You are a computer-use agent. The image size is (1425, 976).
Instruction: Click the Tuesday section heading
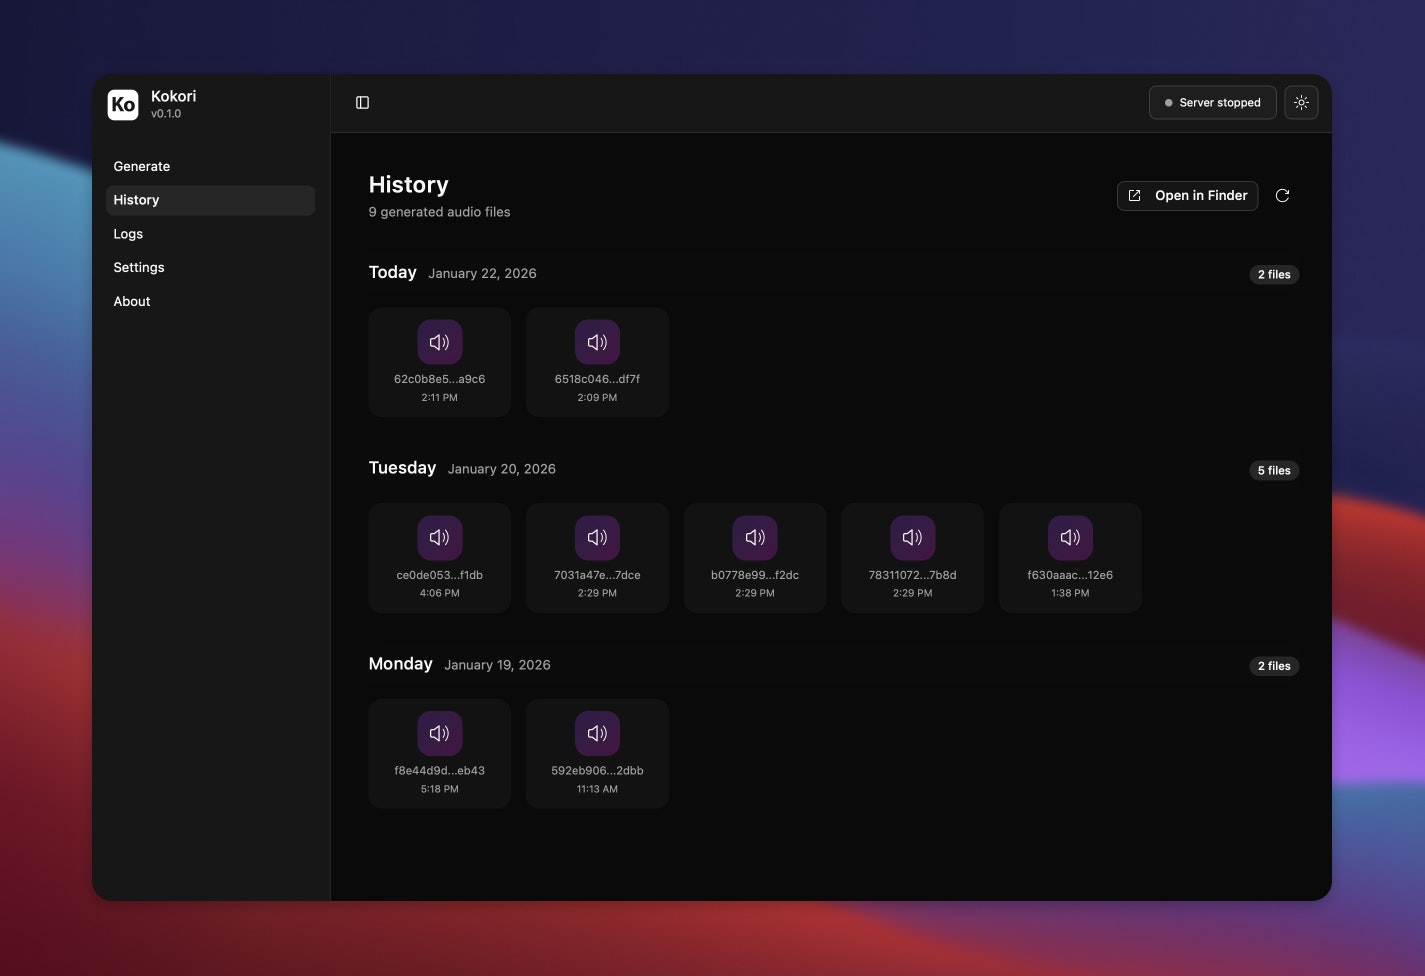coord(402,468)
